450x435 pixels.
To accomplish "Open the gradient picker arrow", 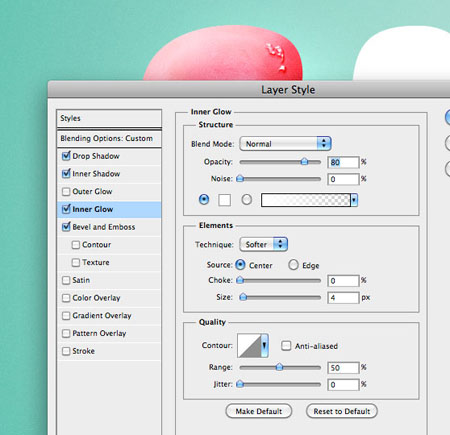I will (x=354, y=200).
